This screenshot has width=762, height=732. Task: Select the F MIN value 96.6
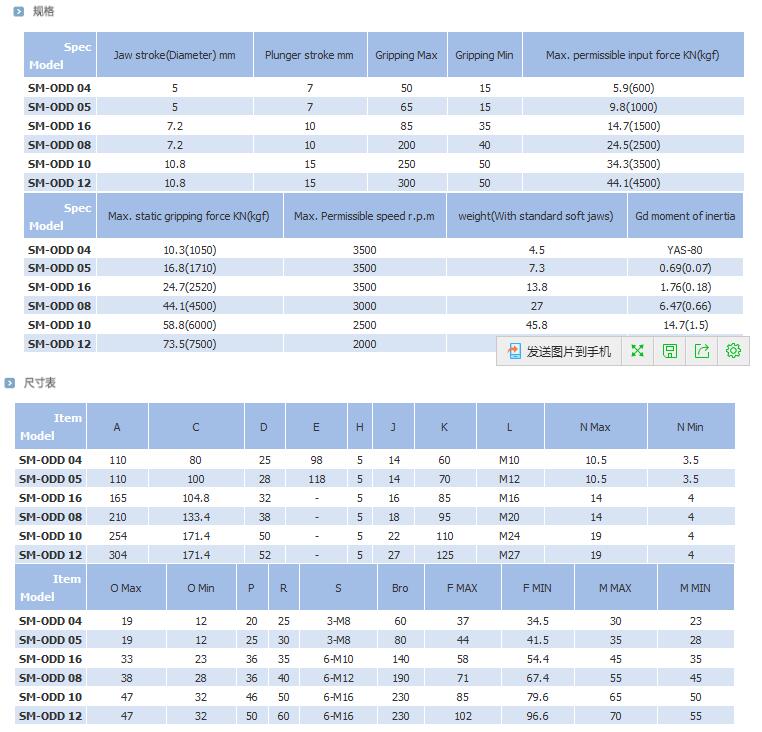coord(537,715)
